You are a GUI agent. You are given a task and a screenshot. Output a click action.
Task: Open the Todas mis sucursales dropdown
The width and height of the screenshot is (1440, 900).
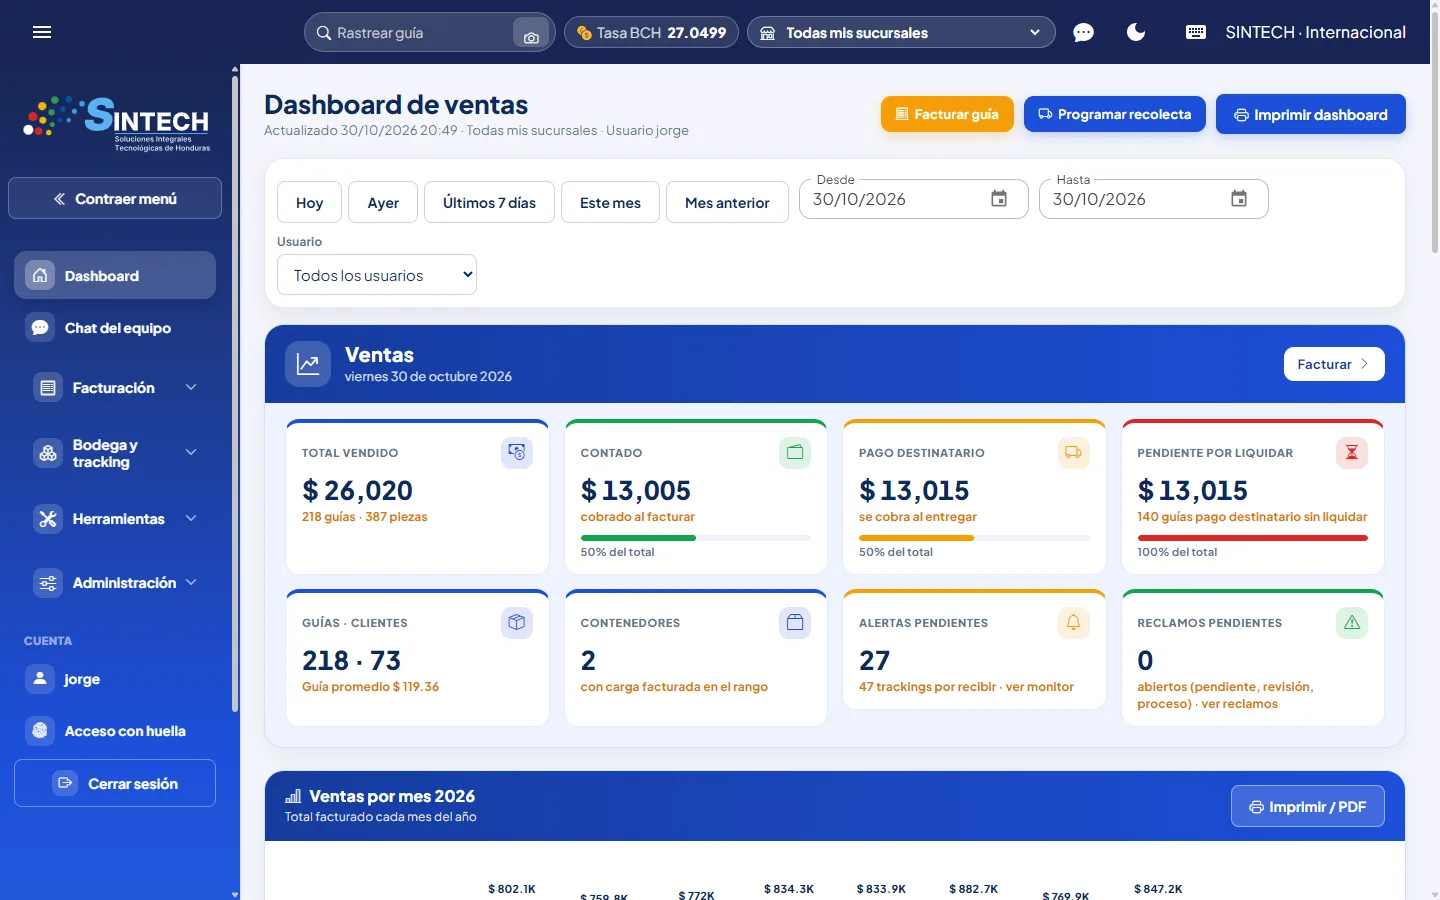(901, 33)
